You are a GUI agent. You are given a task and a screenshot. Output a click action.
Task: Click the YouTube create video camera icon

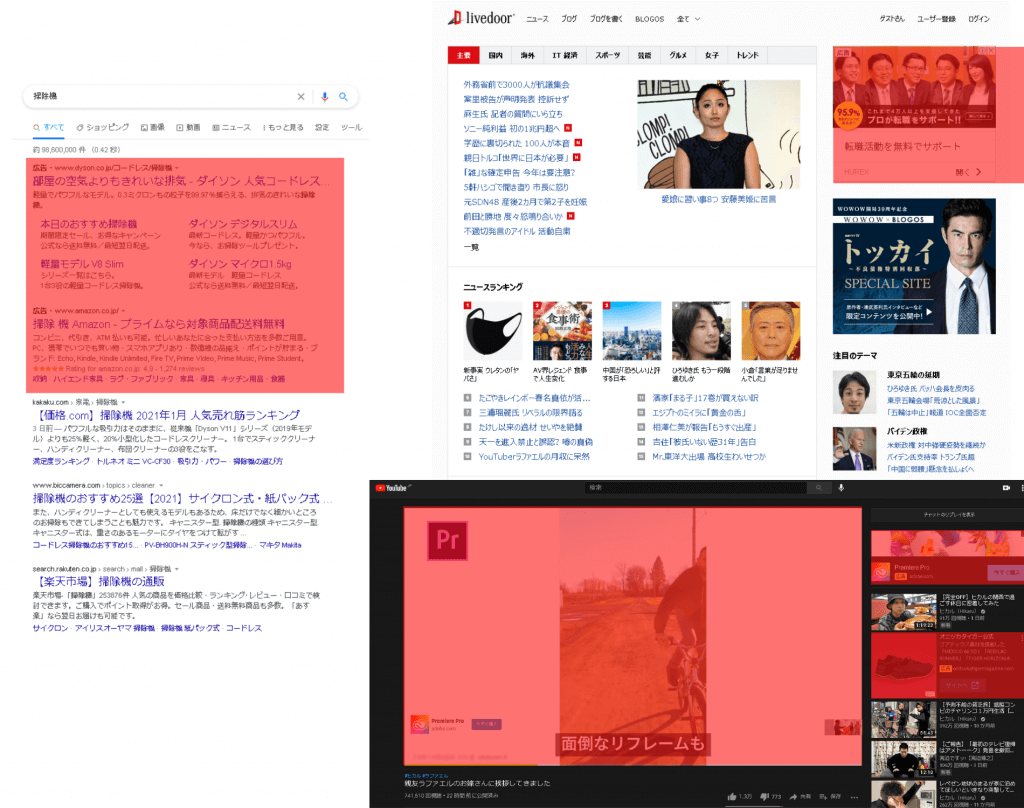[x=1006, y=488]
